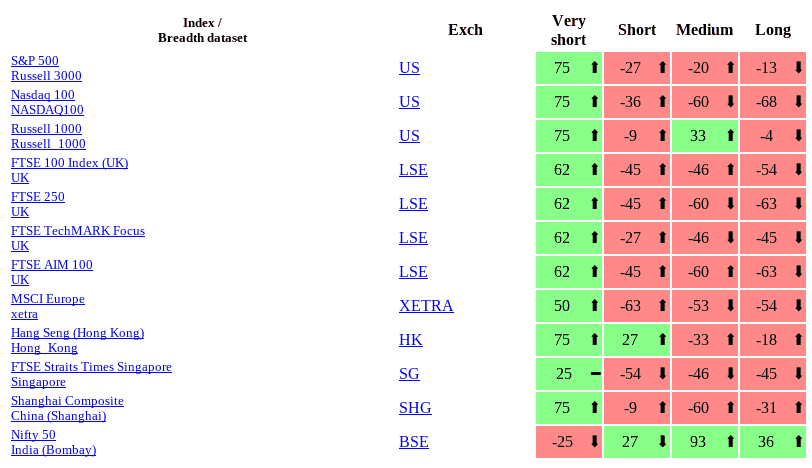Click the up arrow in Russell 1000 Medium cell
This screenshot has width=812, height=468.
(730, 136)
